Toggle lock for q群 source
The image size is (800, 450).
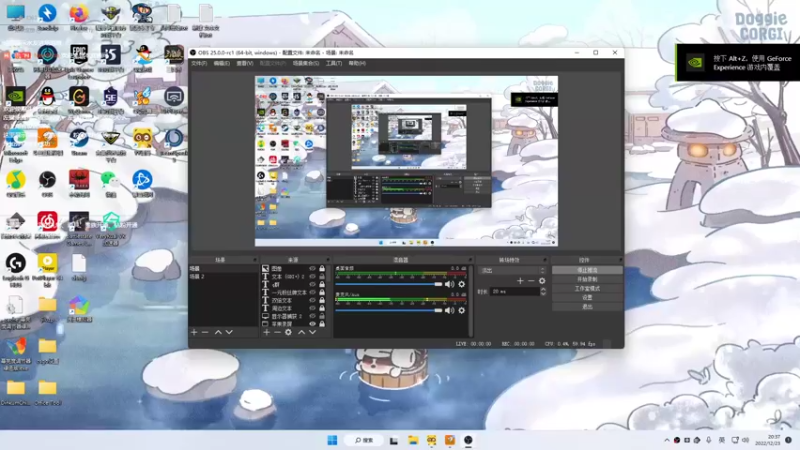point(322,284)
